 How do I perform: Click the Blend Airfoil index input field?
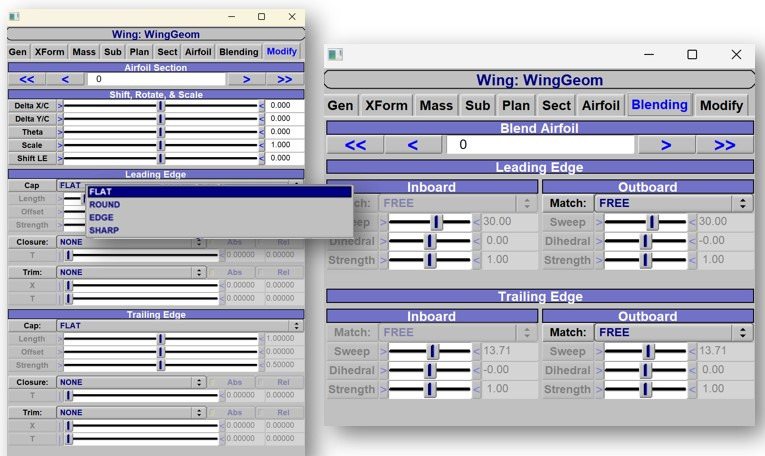pyautogui.click(x=540, y=145)
